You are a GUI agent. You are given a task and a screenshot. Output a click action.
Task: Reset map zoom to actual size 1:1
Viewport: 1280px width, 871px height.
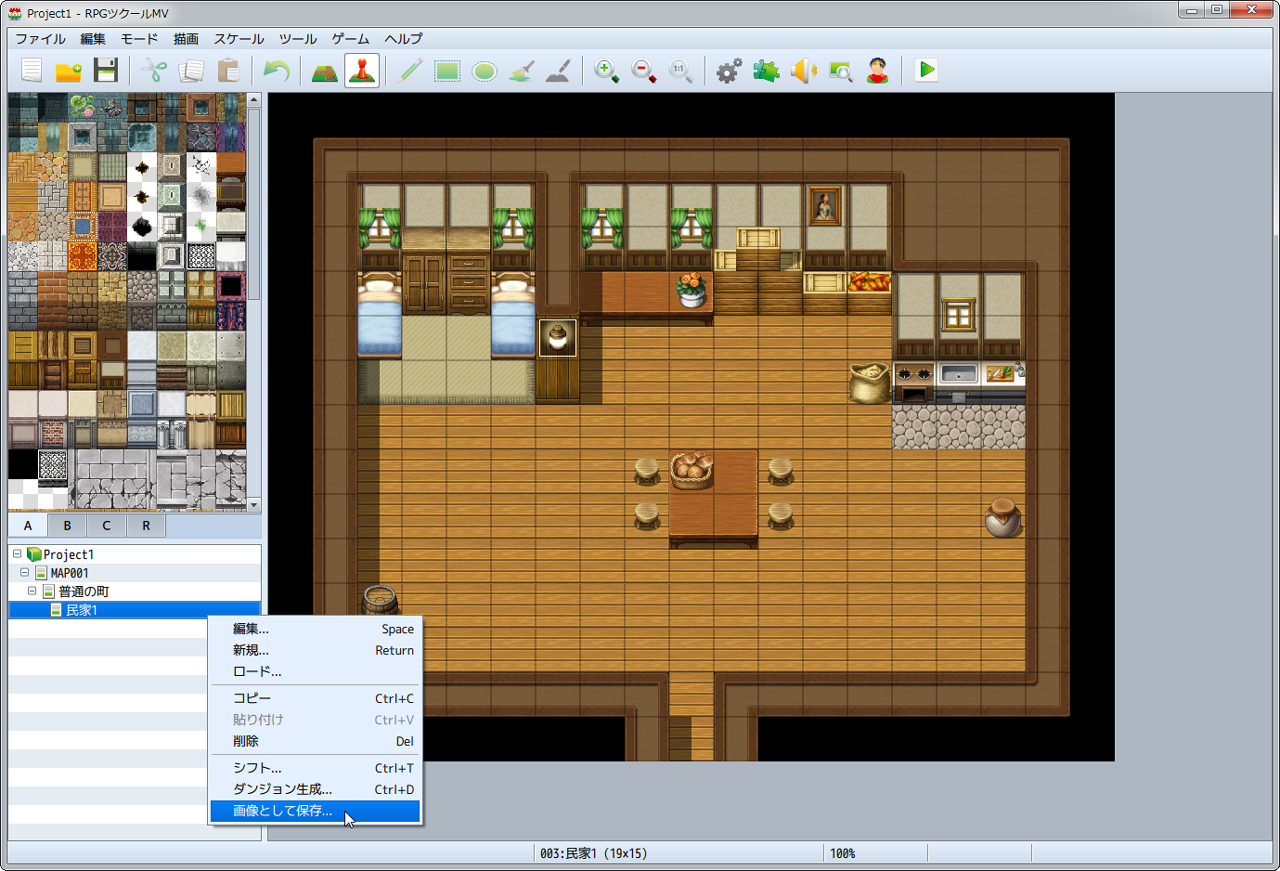point(681,71)
